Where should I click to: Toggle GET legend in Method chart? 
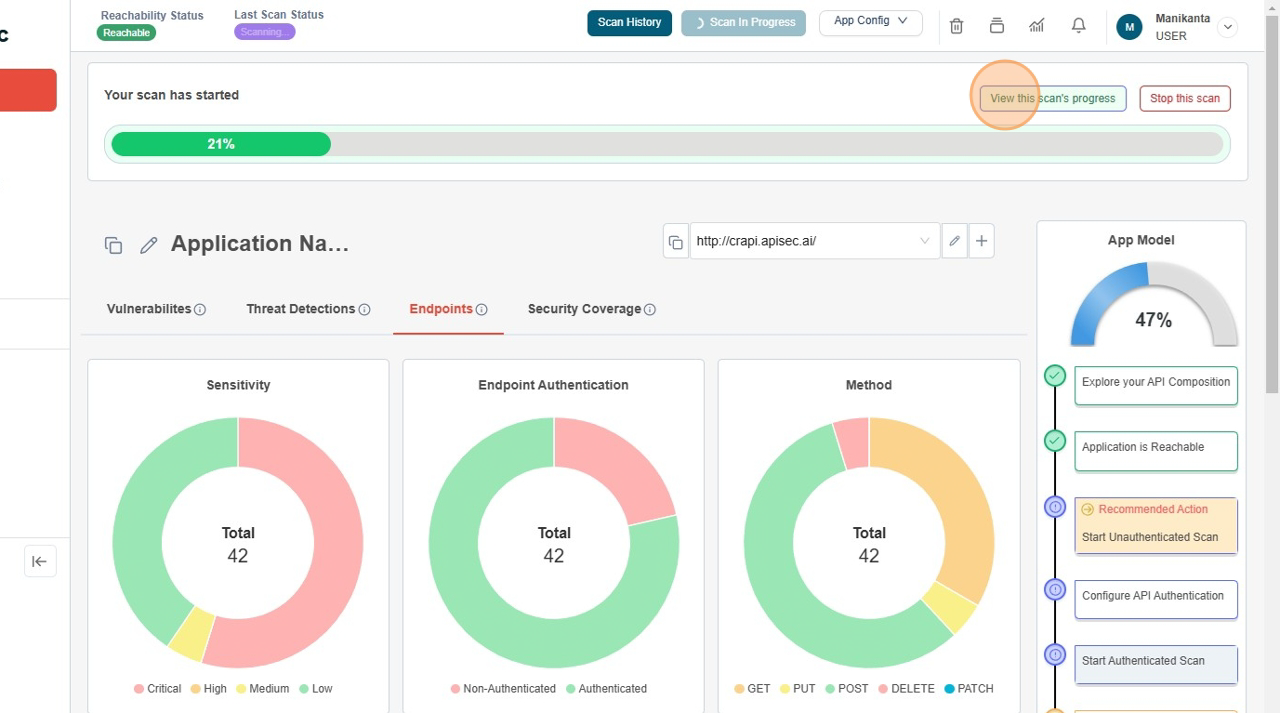click(752, 689)
